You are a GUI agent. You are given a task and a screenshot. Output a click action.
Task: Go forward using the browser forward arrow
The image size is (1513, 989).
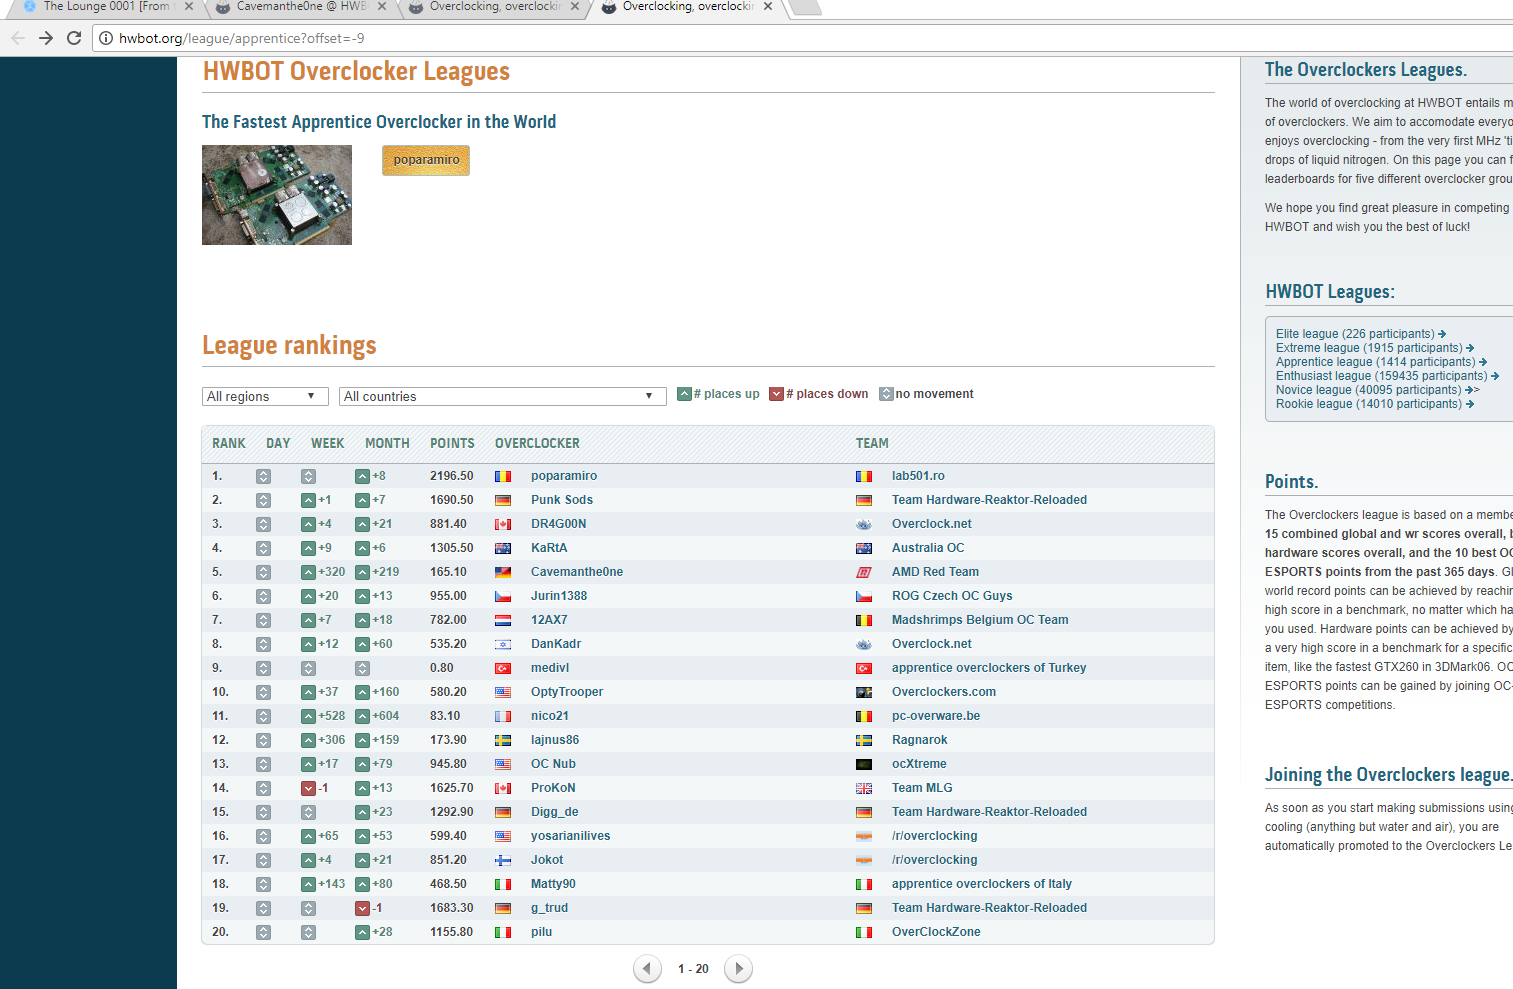click(x=45, y=38)
